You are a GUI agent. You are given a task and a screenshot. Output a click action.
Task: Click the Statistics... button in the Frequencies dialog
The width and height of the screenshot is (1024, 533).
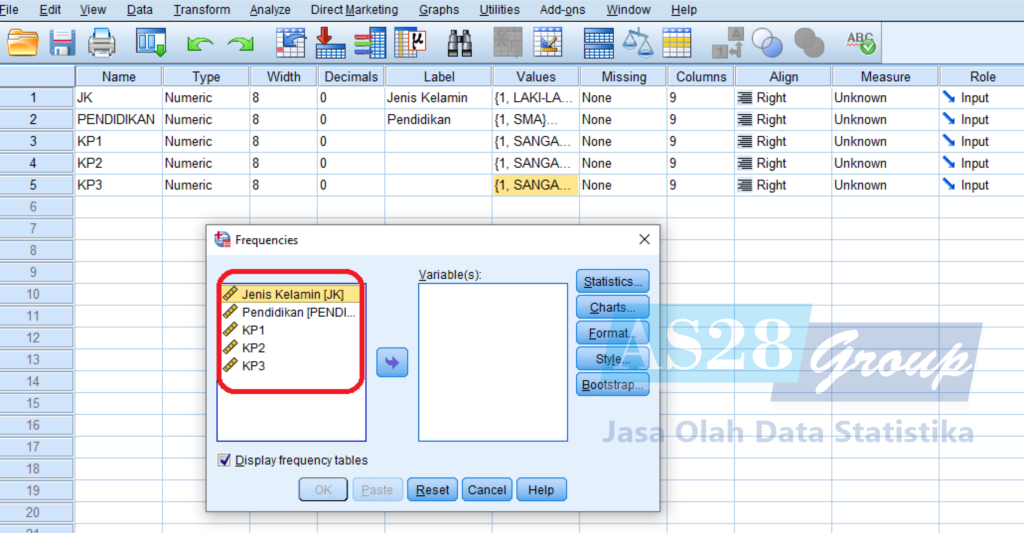click(612, 281)
